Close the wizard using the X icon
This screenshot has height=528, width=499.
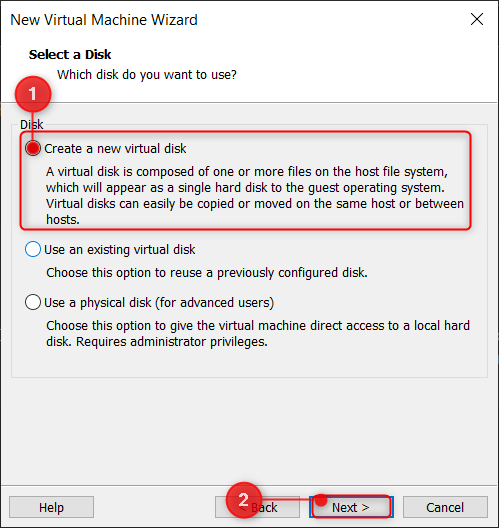[x=477, y=19]
